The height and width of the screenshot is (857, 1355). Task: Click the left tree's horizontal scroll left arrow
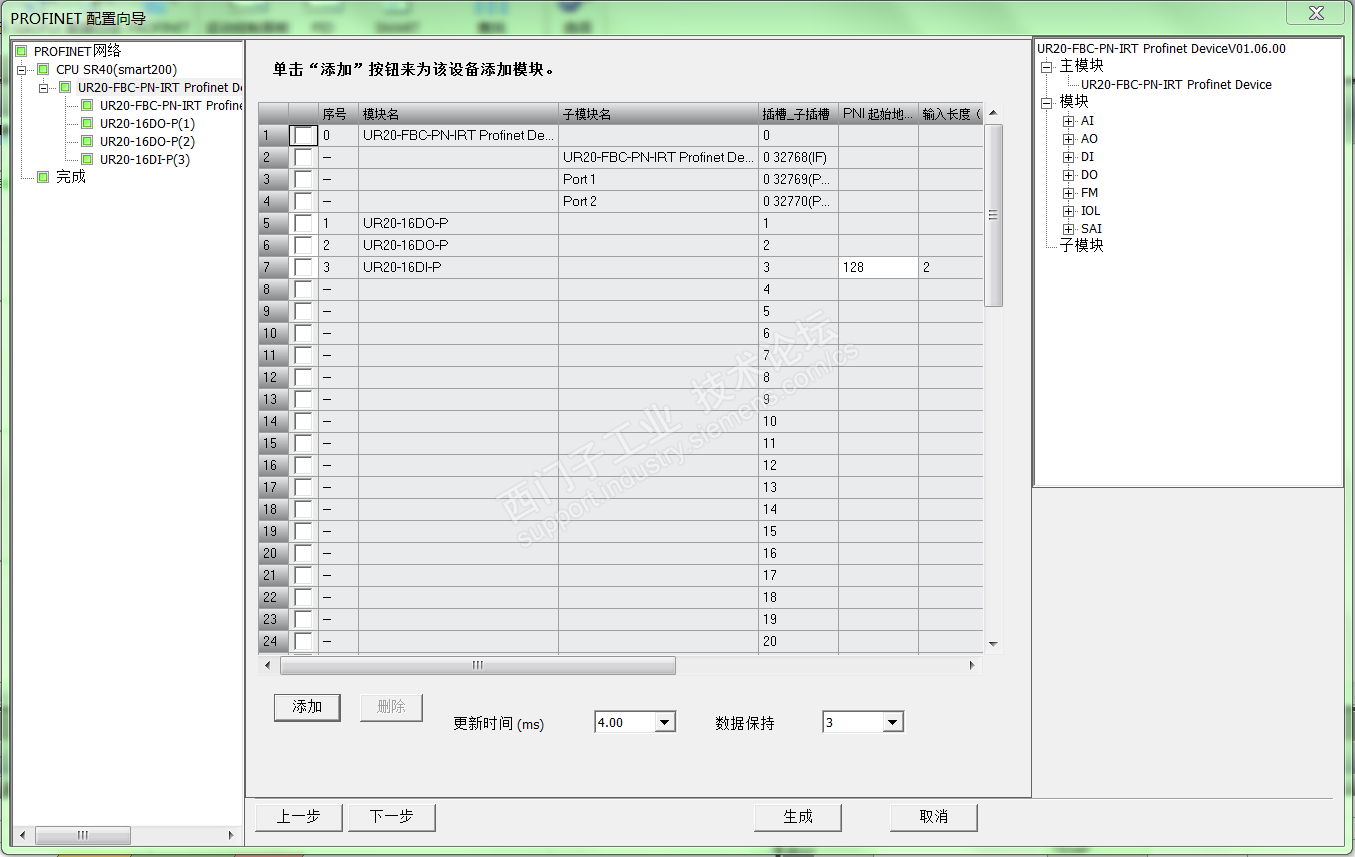click(24, 835)
